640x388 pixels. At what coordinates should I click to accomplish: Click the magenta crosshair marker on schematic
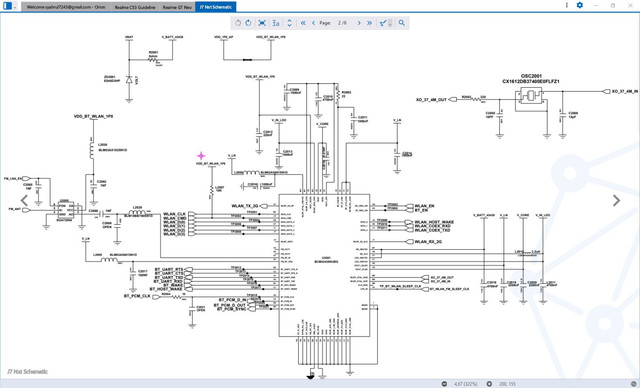pyautogui.click(x=201, y=155)
